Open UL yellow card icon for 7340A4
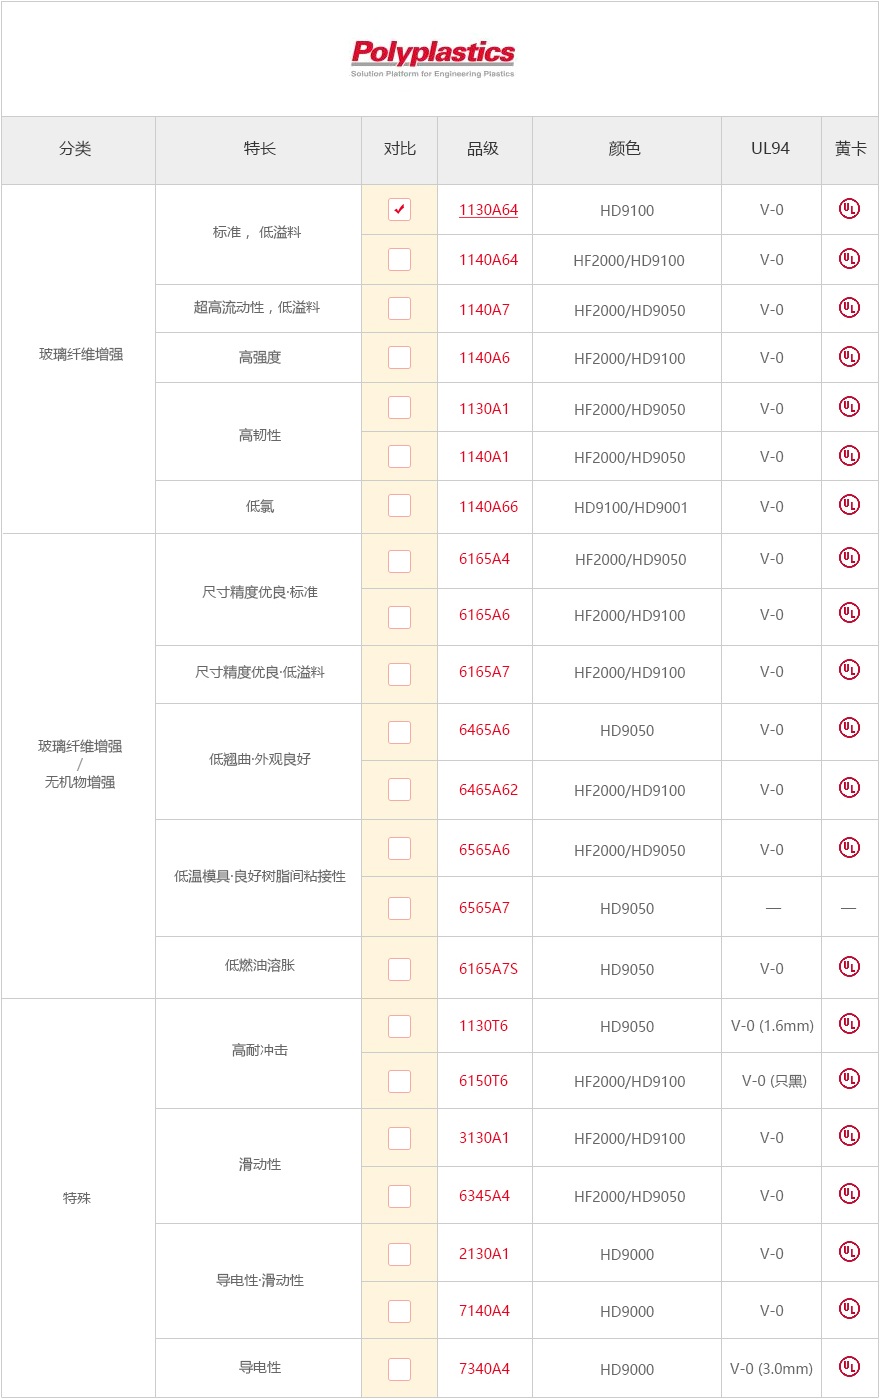The image size is (881, 1399). coord(849,1367)
